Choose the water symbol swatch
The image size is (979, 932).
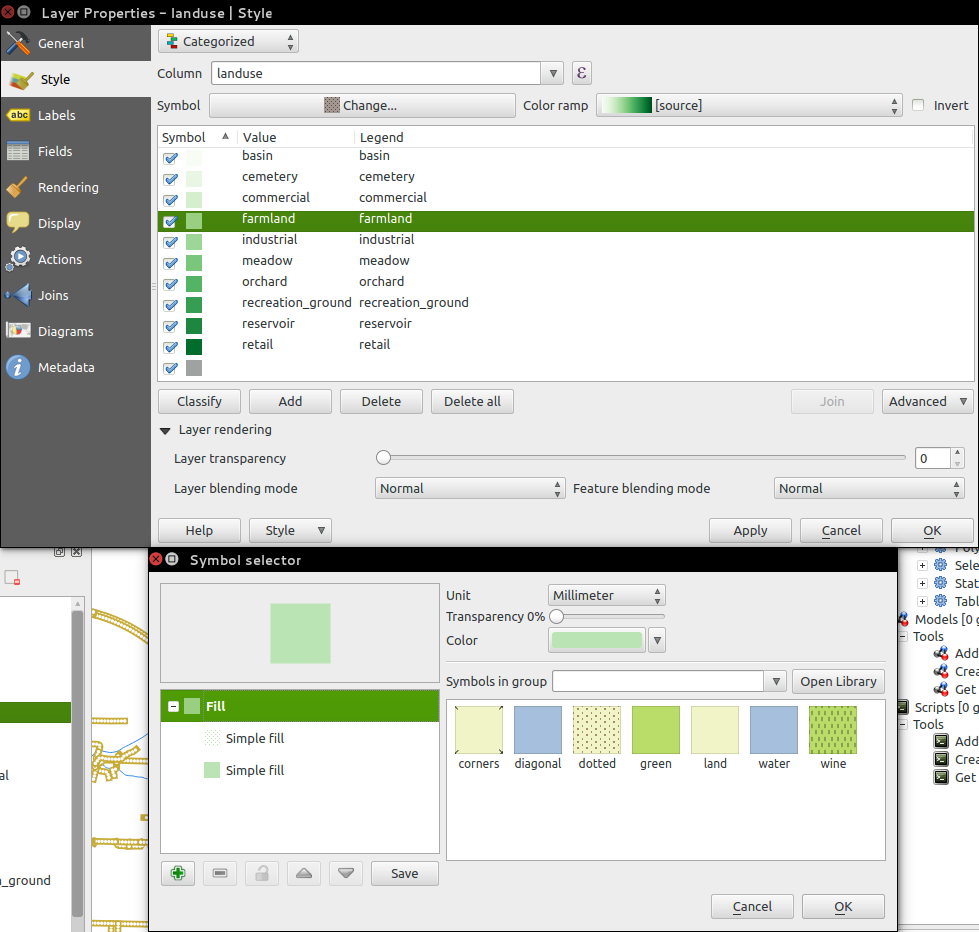pos(774,730)
